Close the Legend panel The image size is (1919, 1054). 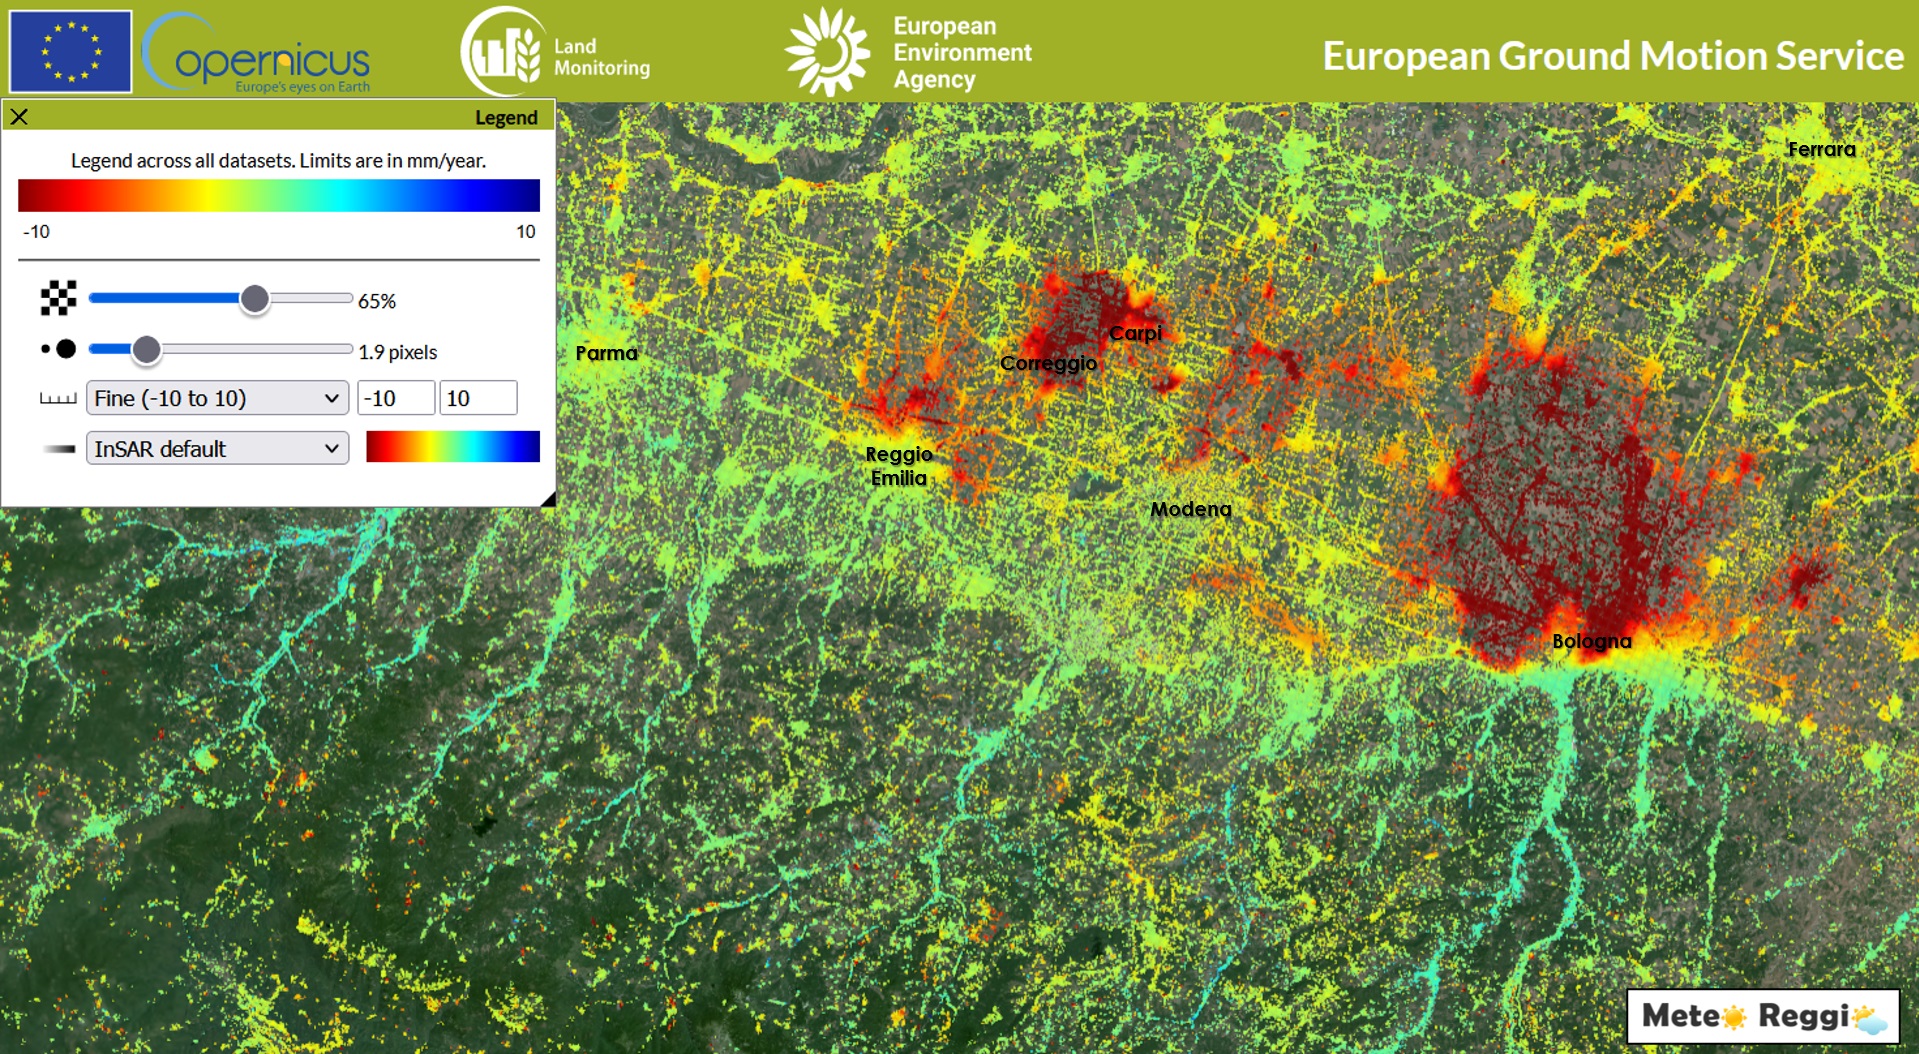coord(19,117)
